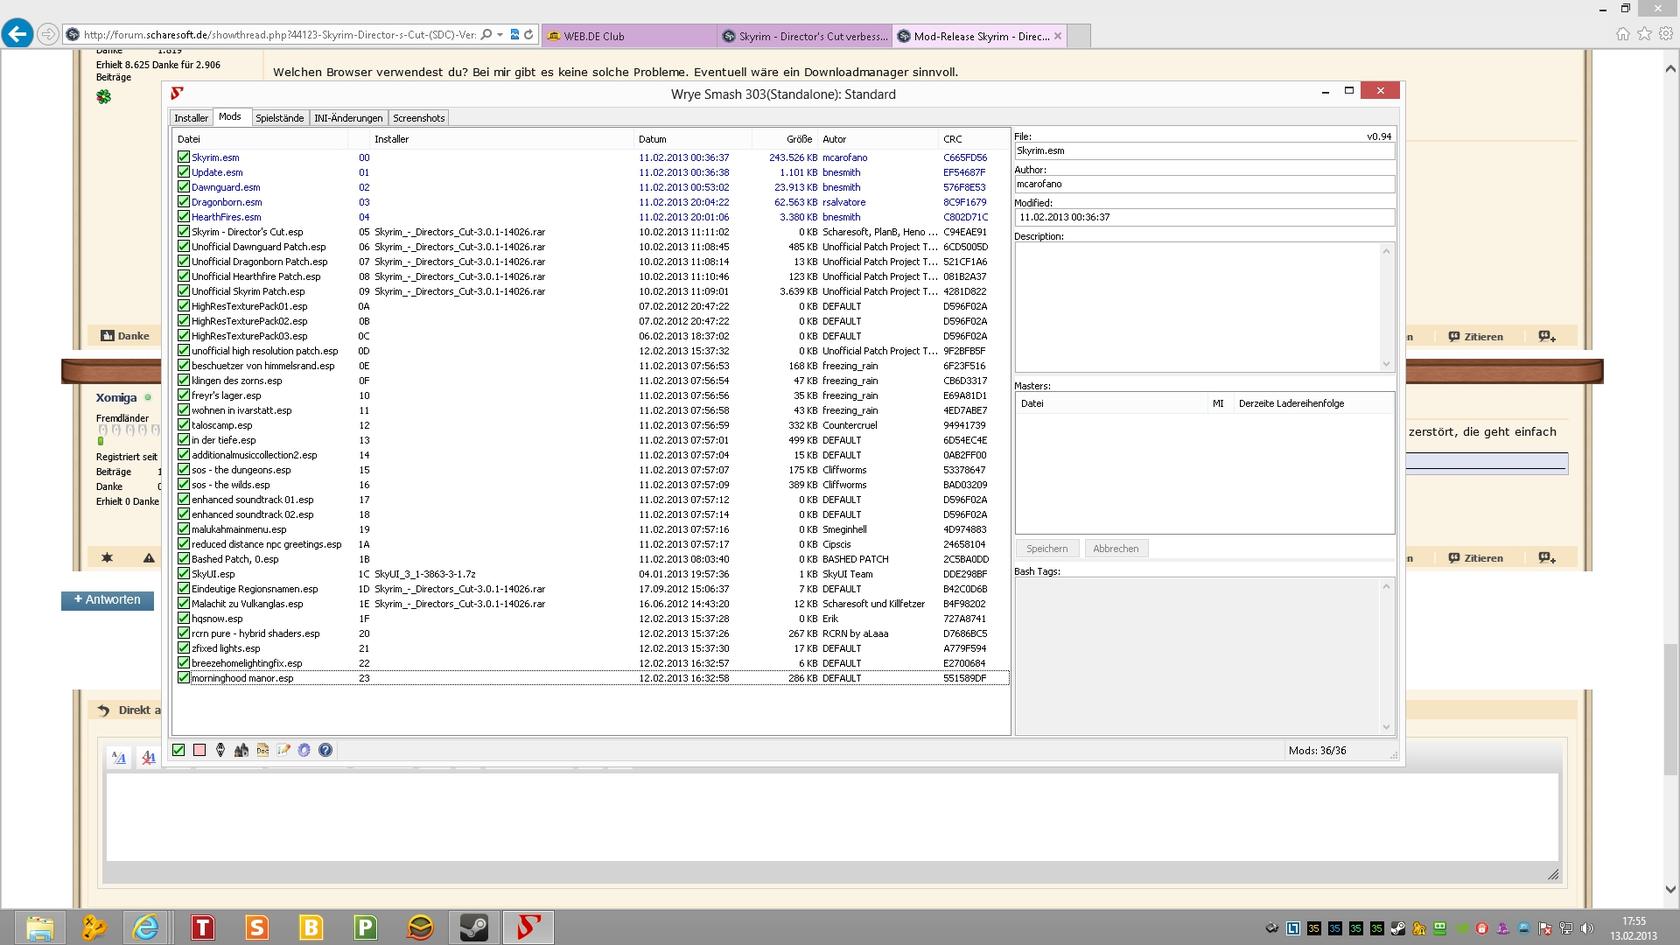Sort mods by the Größe column header
The width and height of the screenshot is (1680, 945).
click(798, 139)
